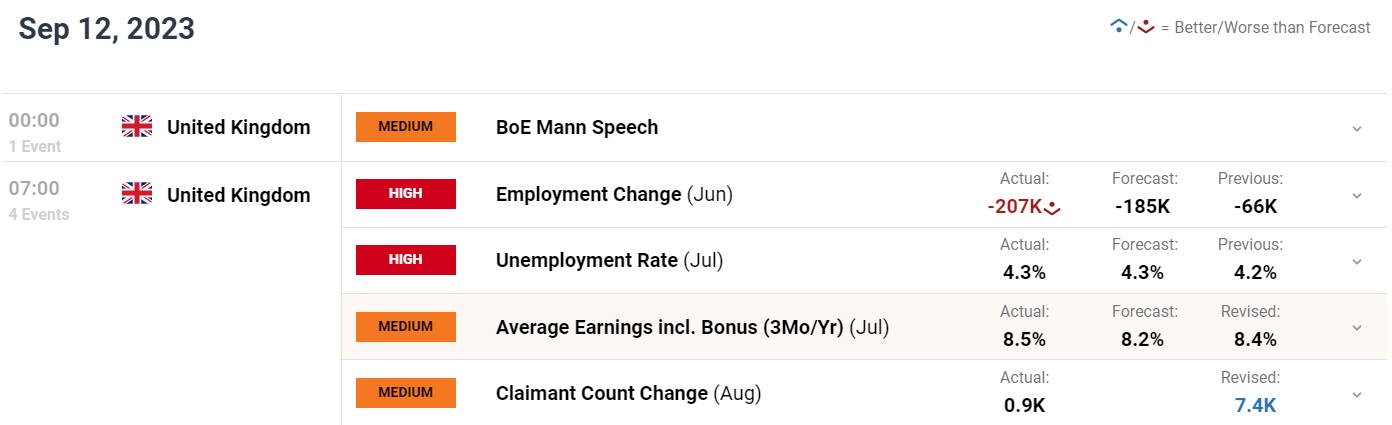Image resolution: width=1392 pixels, height=425 pixels.
Task: Expand the Claimant Count Change chevron
Action: pos(1357,393)
